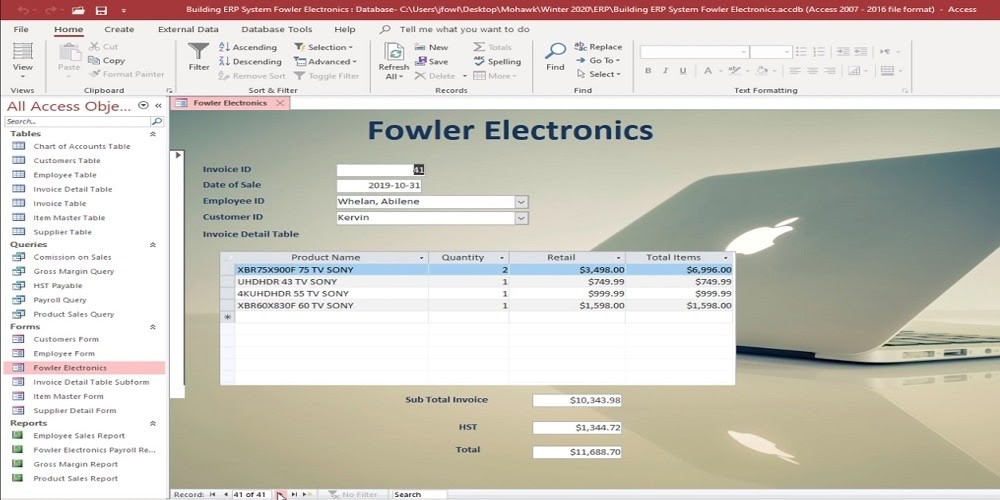Screen dimensions: 1000x500
Task: Collapse the Queries group in navigation pane
Action: tap(153, 244)
